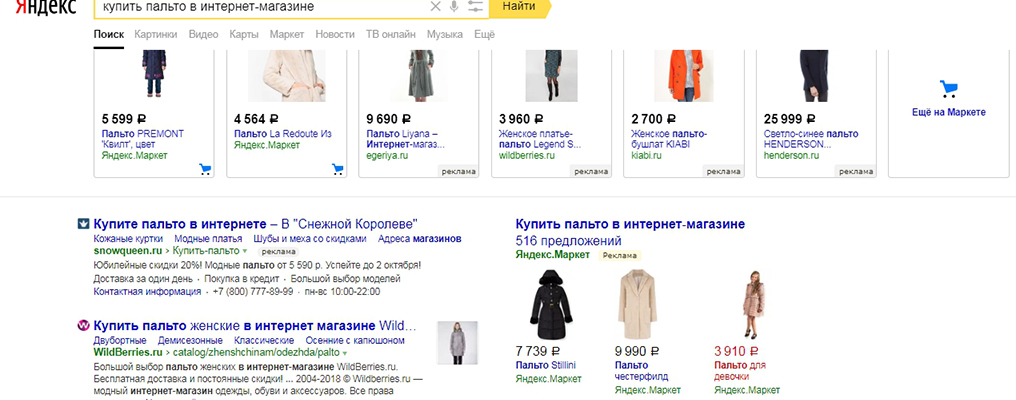This screenshot has height=400, width=1016.
Task: Click beige честерфилд coat image
Action: pos(638,305)
